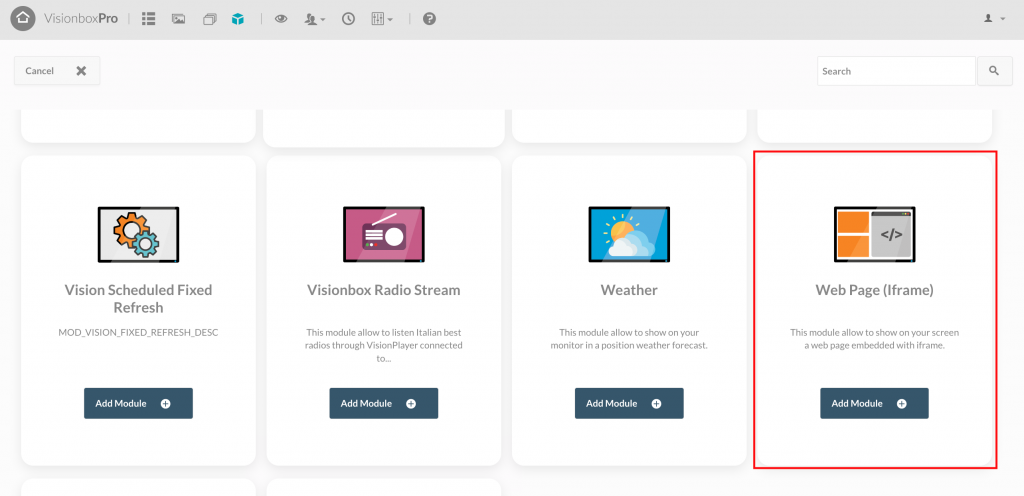Screen dimensions: 1024x496
Task: Open the help question mark icon
Action: click(429, 19)
